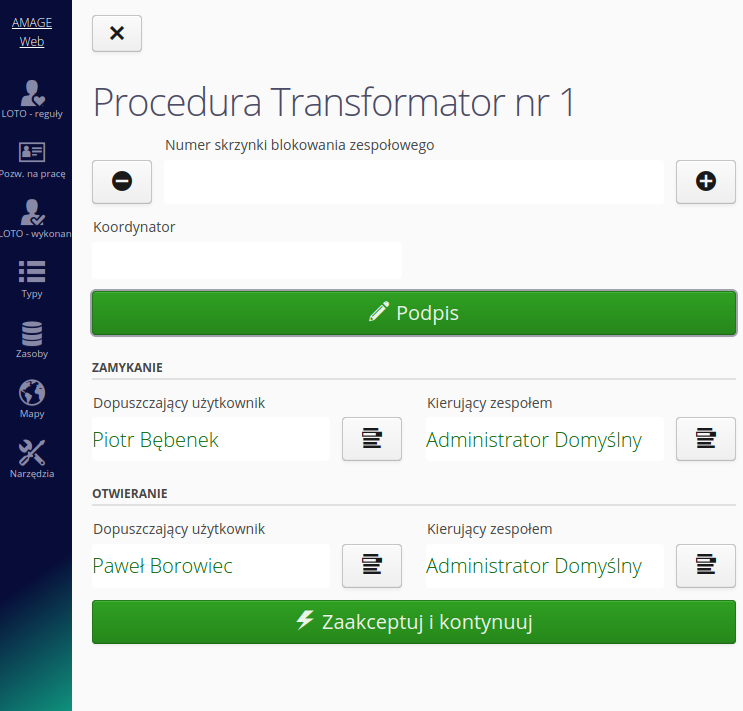Select opening admitting user next to Paweł Borowiec
This screenshot has height=711, width=743.
pos(372,566)
